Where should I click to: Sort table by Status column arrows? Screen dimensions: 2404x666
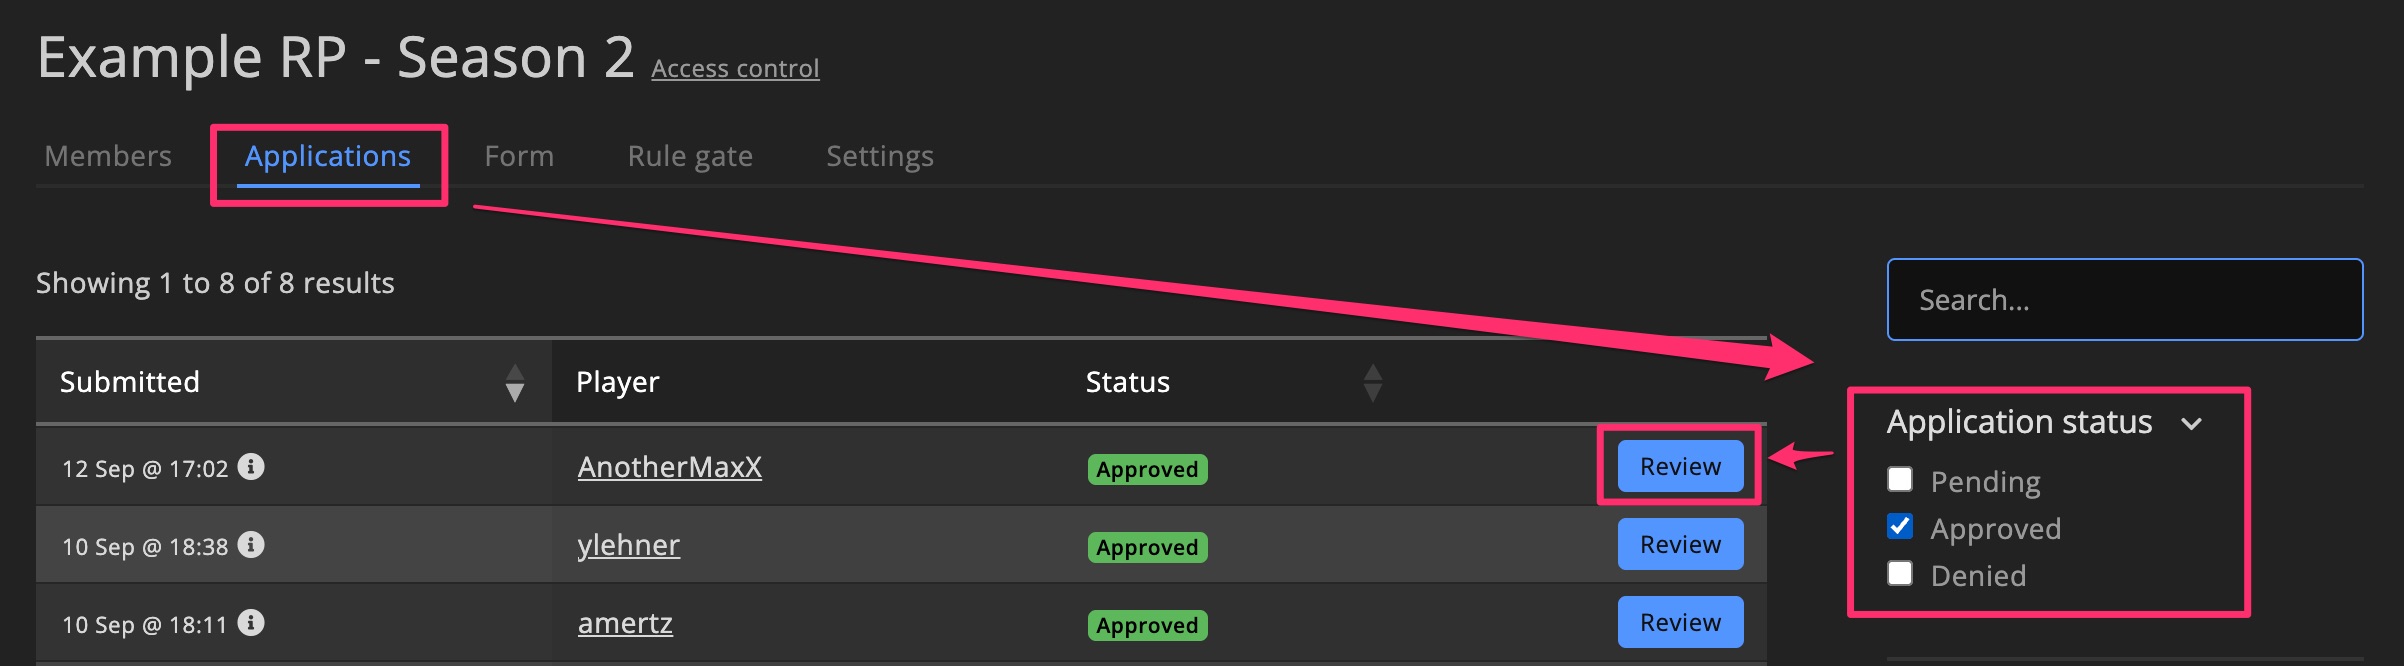(1373, 382)
